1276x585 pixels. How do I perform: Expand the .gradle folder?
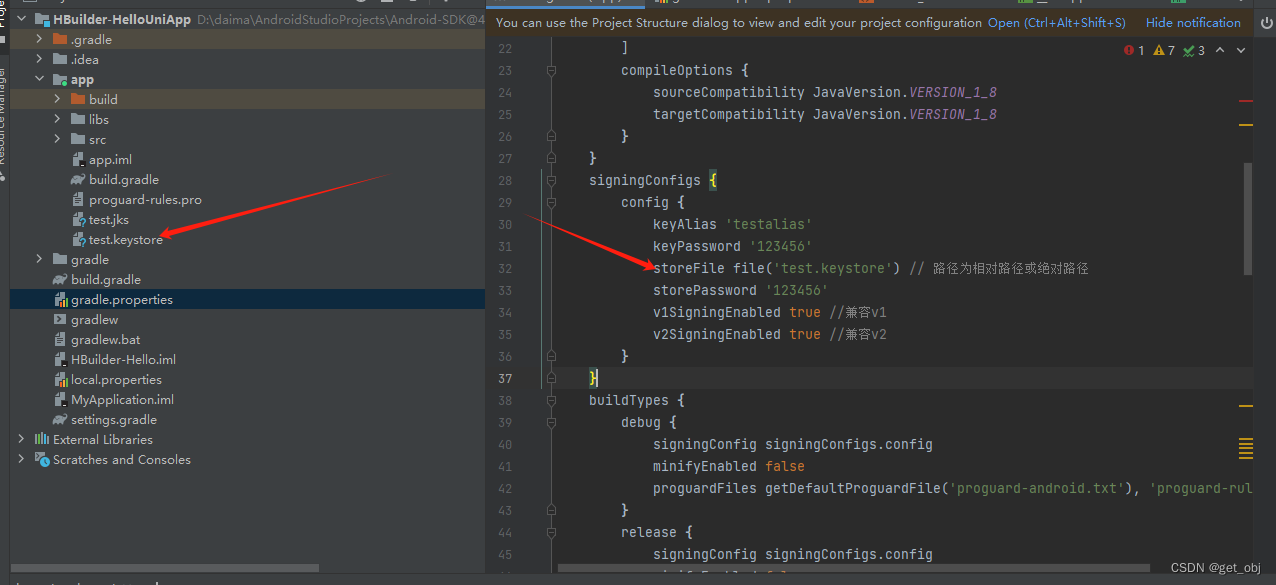[39, 40]
